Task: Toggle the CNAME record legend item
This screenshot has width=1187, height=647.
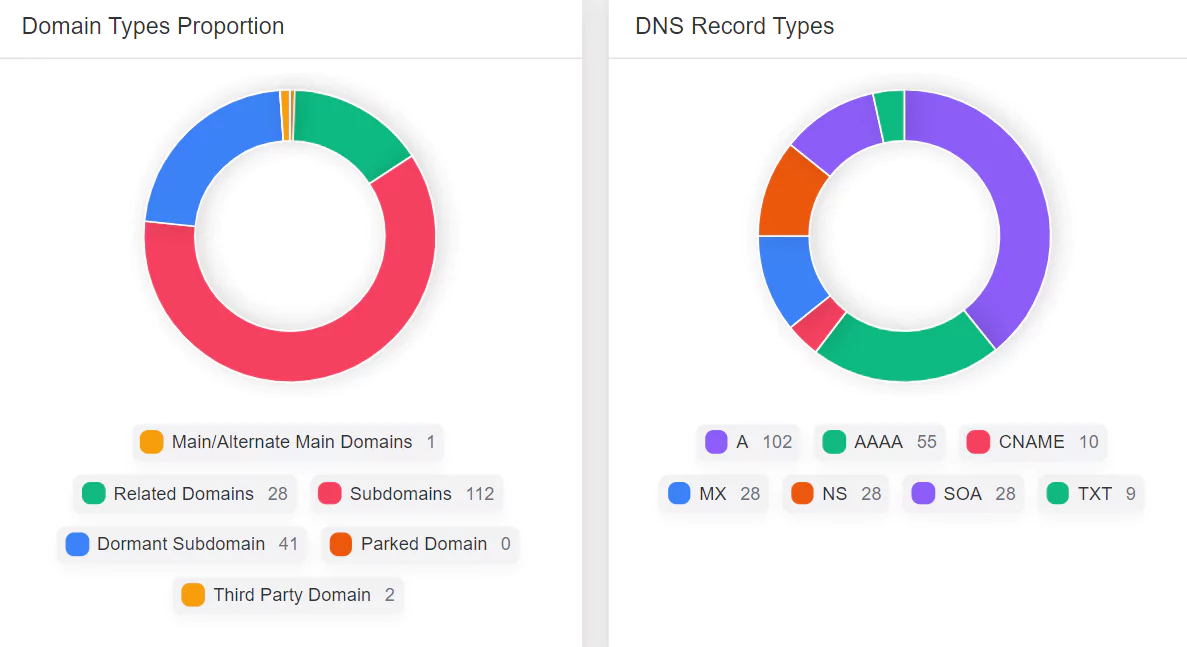Action: 1033,442
